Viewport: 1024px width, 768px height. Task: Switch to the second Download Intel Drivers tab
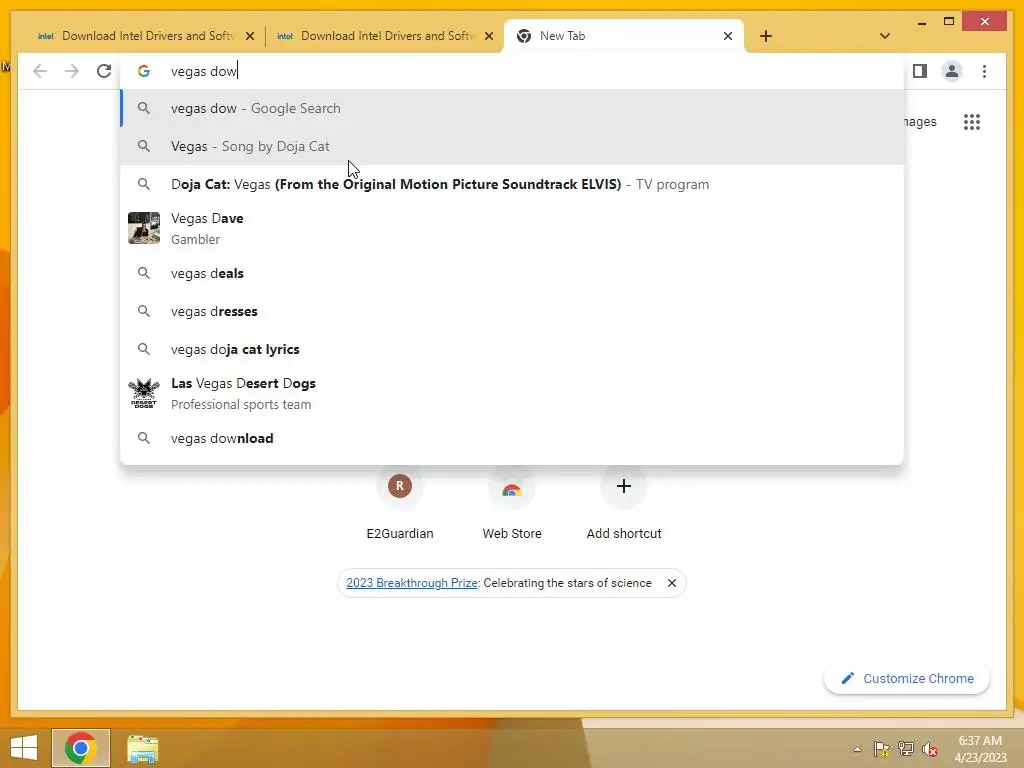tap(384, 36)
